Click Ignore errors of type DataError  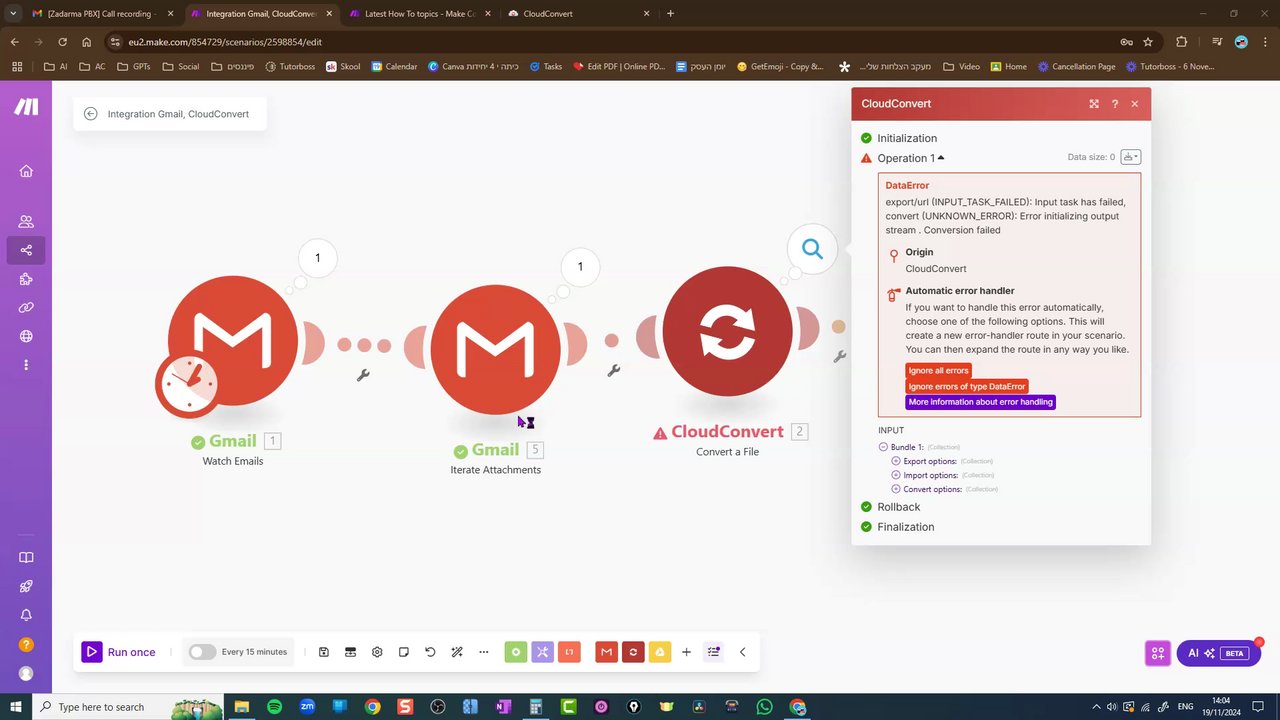[x=967, y=386]
